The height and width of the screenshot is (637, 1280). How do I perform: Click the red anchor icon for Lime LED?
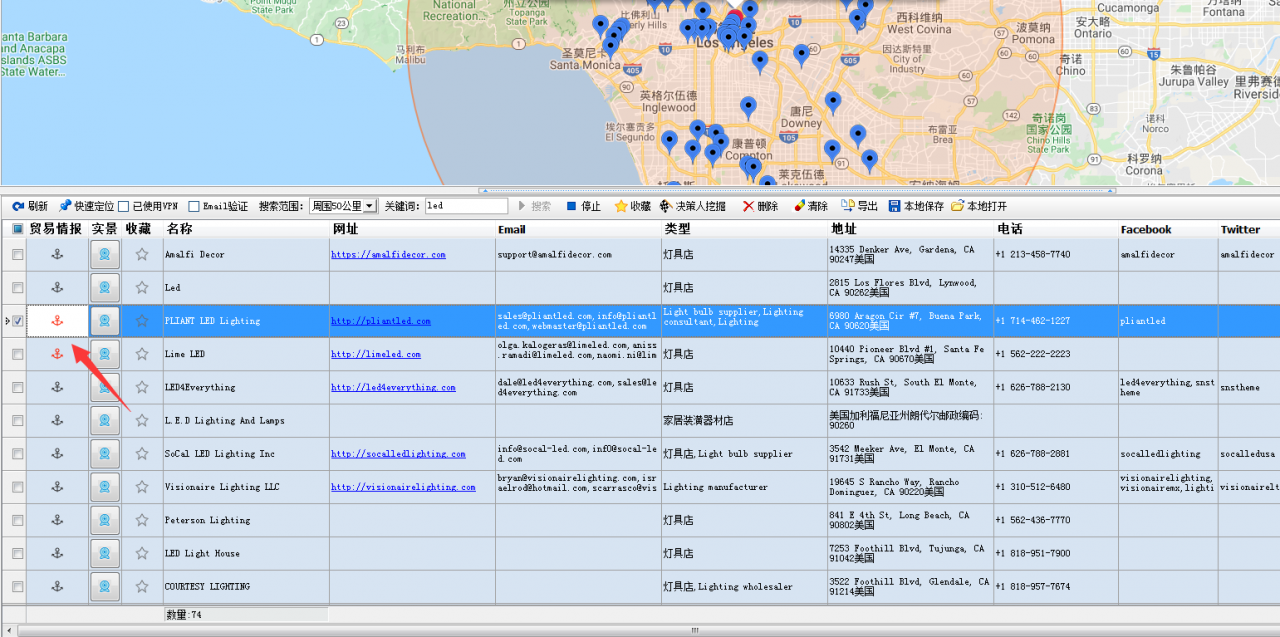(x=57, y=354)
